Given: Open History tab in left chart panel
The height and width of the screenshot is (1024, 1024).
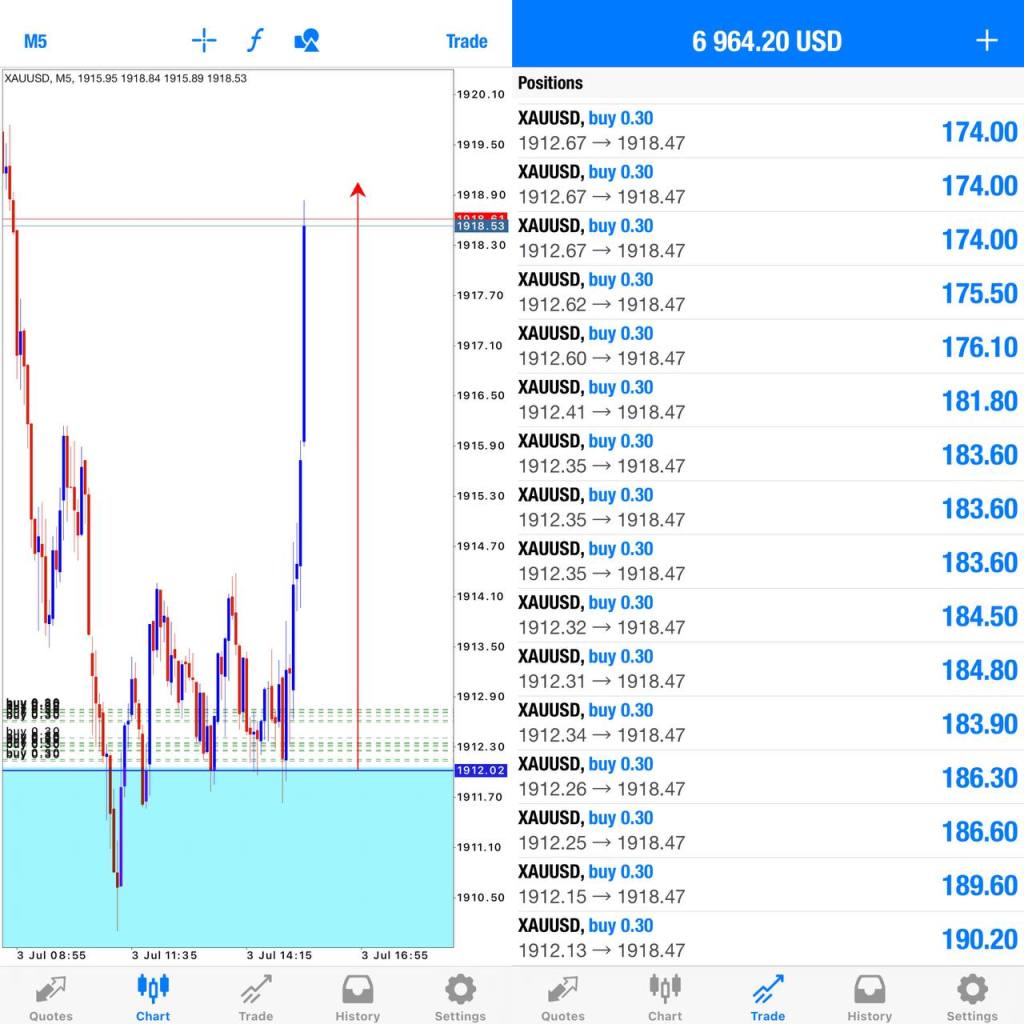Looking at the screenshot, I should tap(357, 997).
